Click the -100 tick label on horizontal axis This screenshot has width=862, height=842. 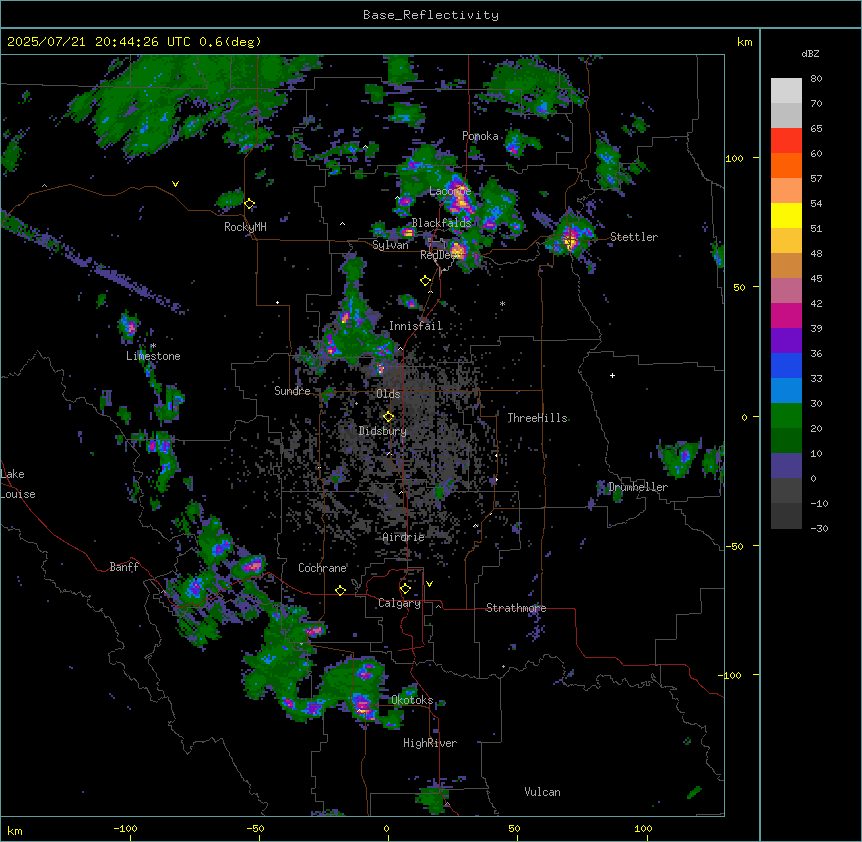pyautogui.click(x=126, y=828)
